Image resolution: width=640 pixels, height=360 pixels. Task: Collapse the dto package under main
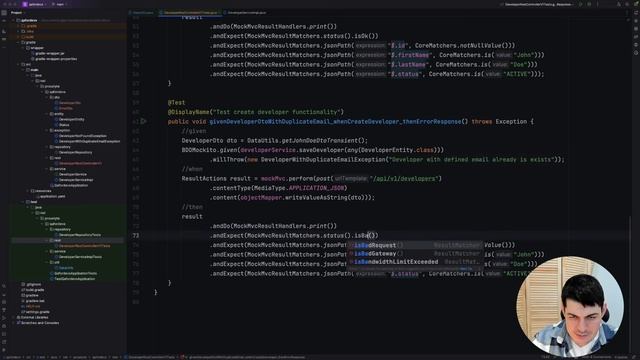tap(47, 97)
